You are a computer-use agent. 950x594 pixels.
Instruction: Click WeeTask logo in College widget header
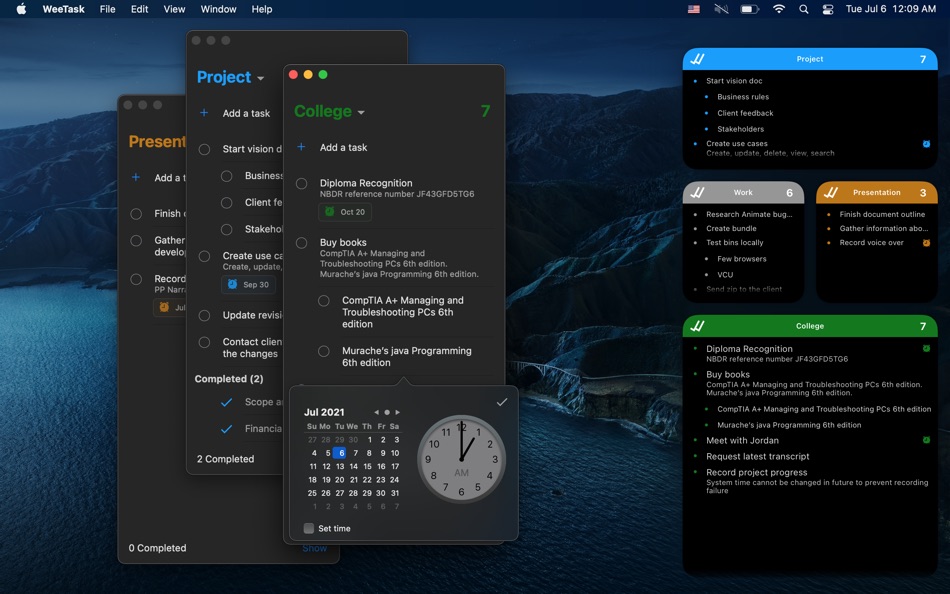point(698,325)
